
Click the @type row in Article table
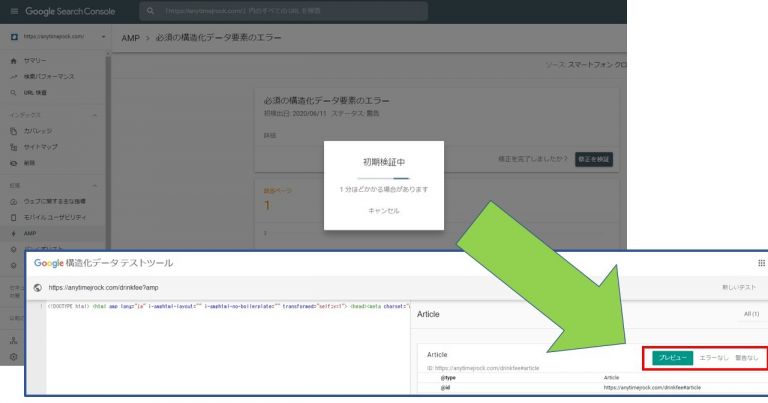pos(593,378)
